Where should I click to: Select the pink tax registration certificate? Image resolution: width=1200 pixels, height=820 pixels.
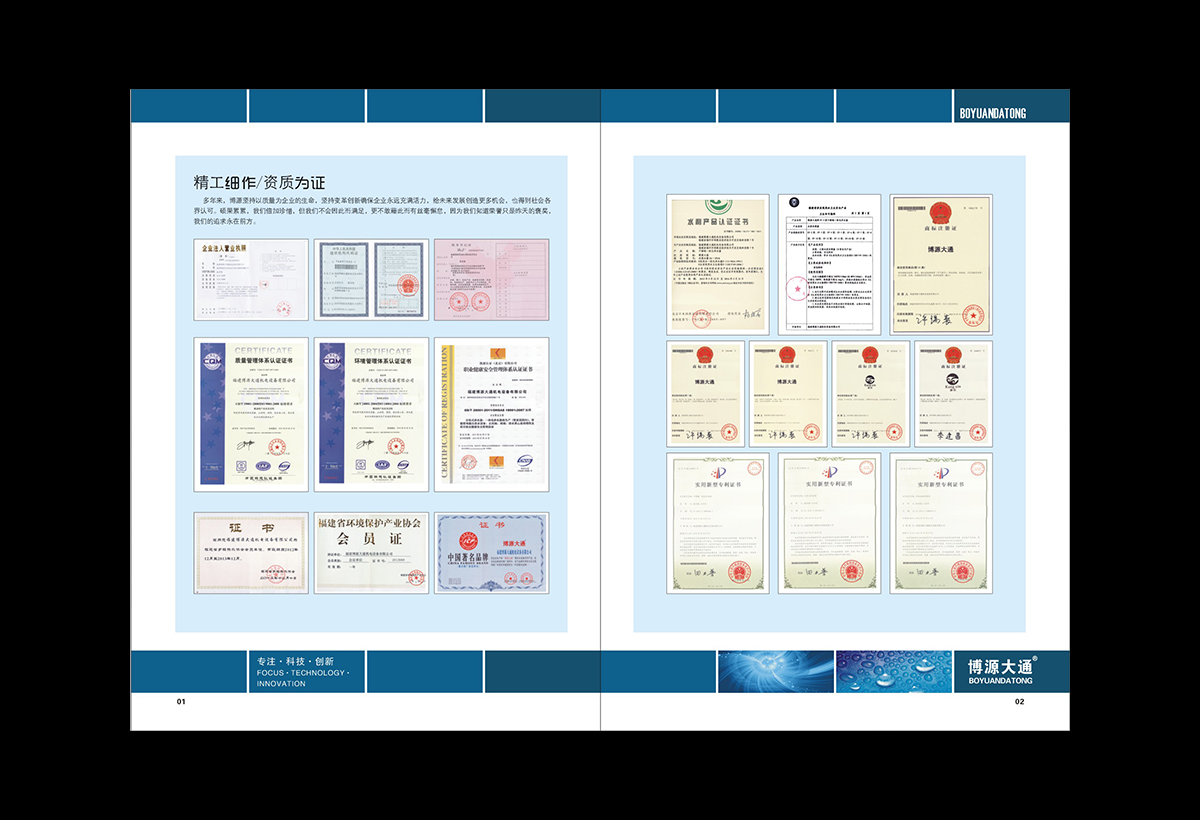tap(491, 279)
